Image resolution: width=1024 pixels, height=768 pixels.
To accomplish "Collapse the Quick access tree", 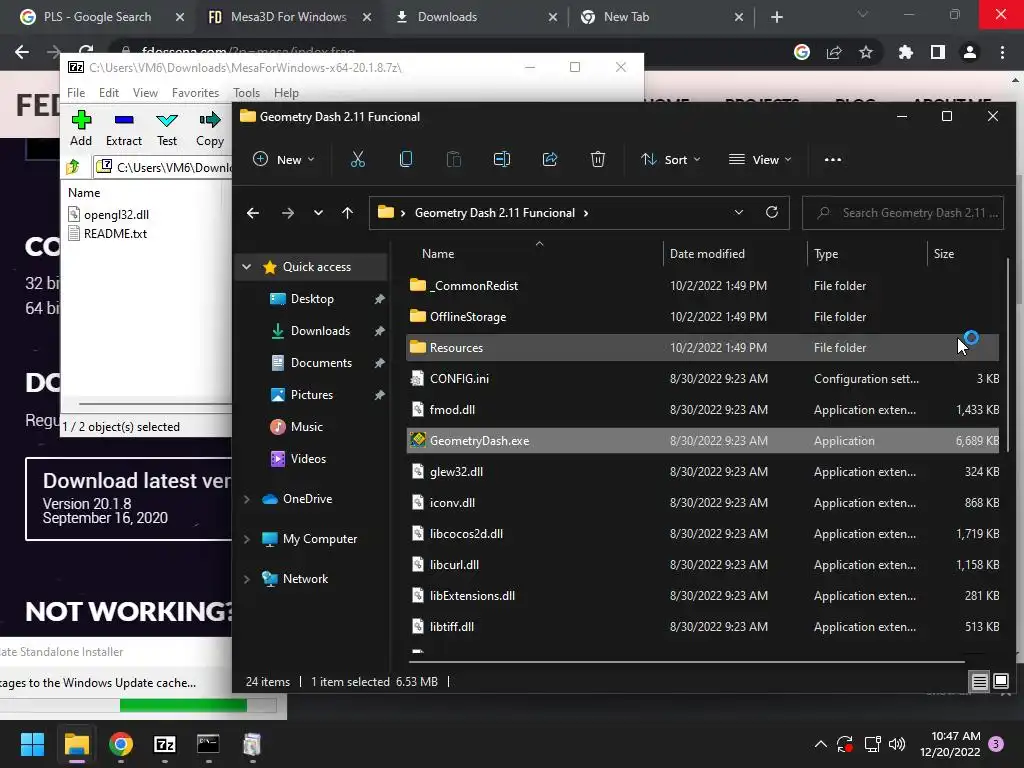I will pyautogui.click(x=247, y=266).
